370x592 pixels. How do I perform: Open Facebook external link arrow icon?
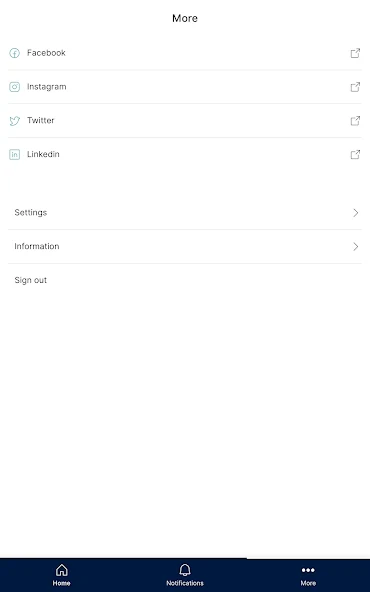tap(355, 53)
